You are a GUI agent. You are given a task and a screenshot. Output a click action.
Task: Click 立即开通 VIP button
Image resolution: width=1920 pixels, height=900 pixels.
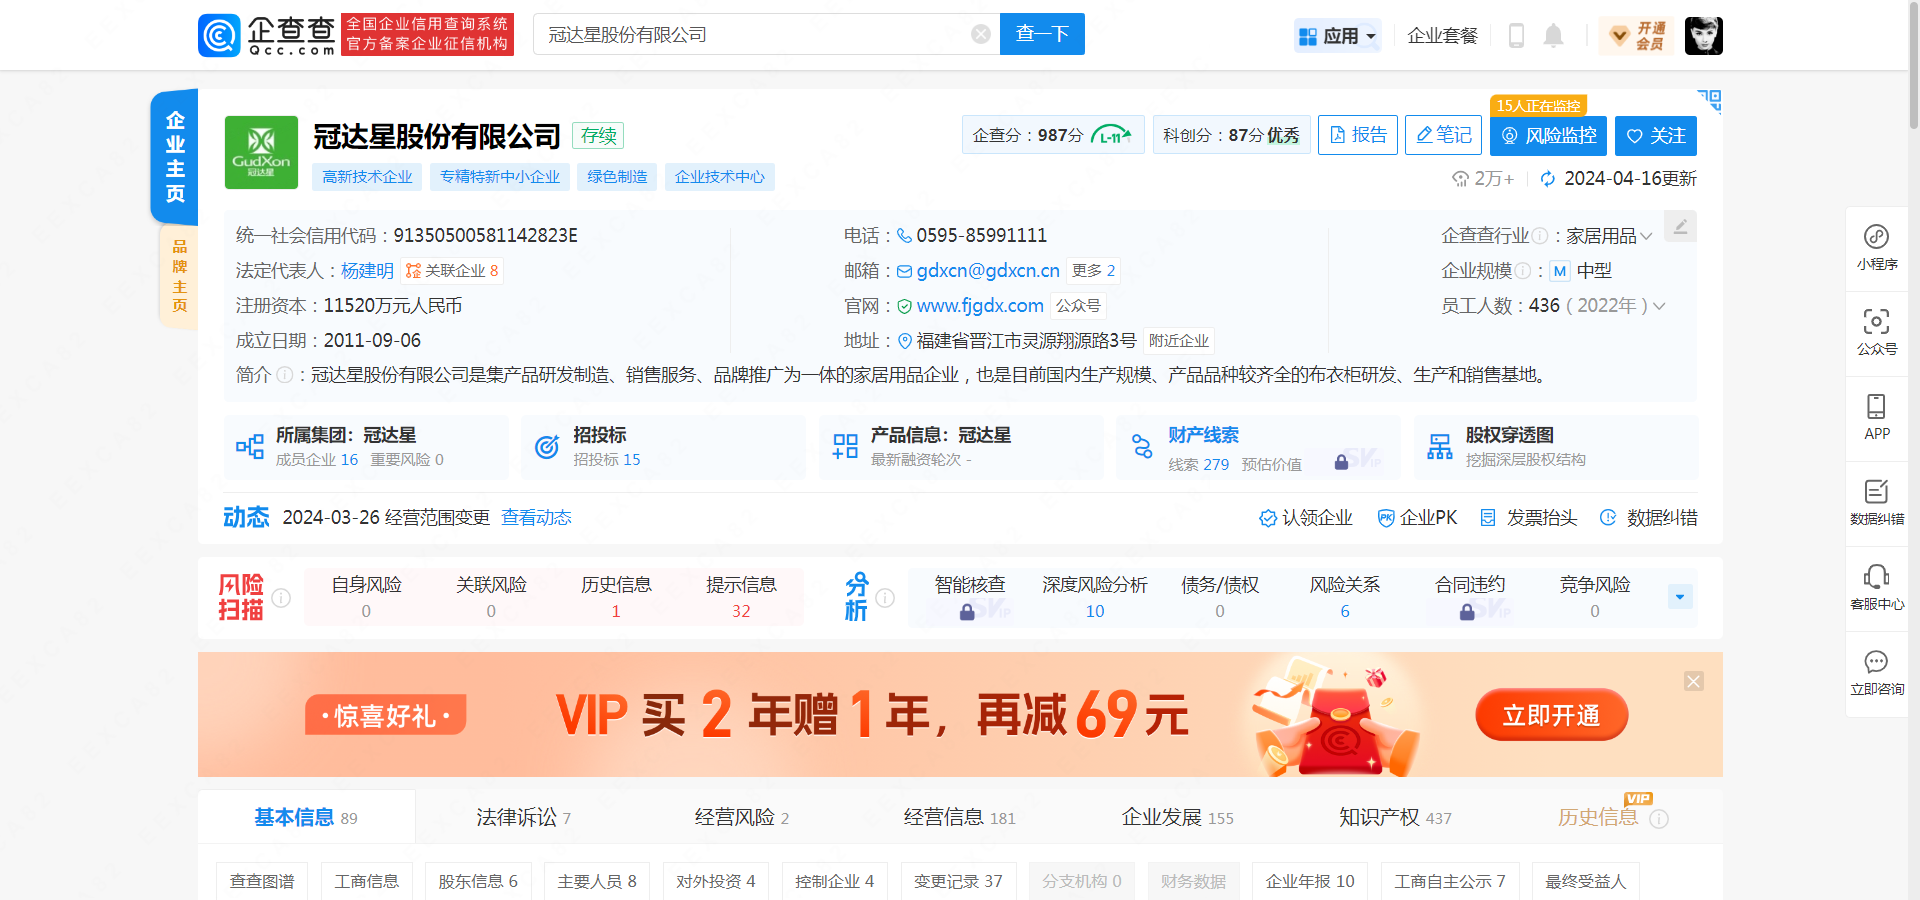tap(1551, 715)
